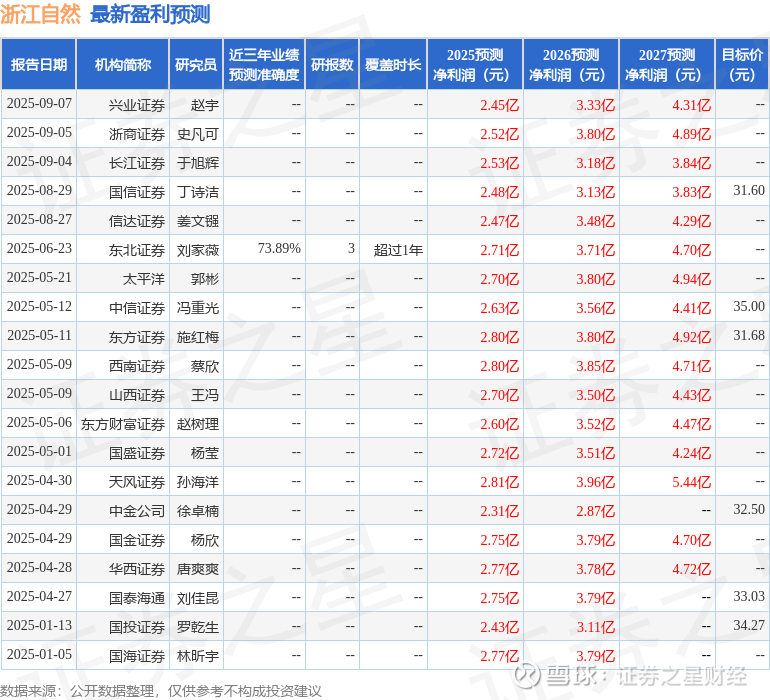Click the 2027预测净利润 column header
Screen dimensions: 770x700
(667, 65)
